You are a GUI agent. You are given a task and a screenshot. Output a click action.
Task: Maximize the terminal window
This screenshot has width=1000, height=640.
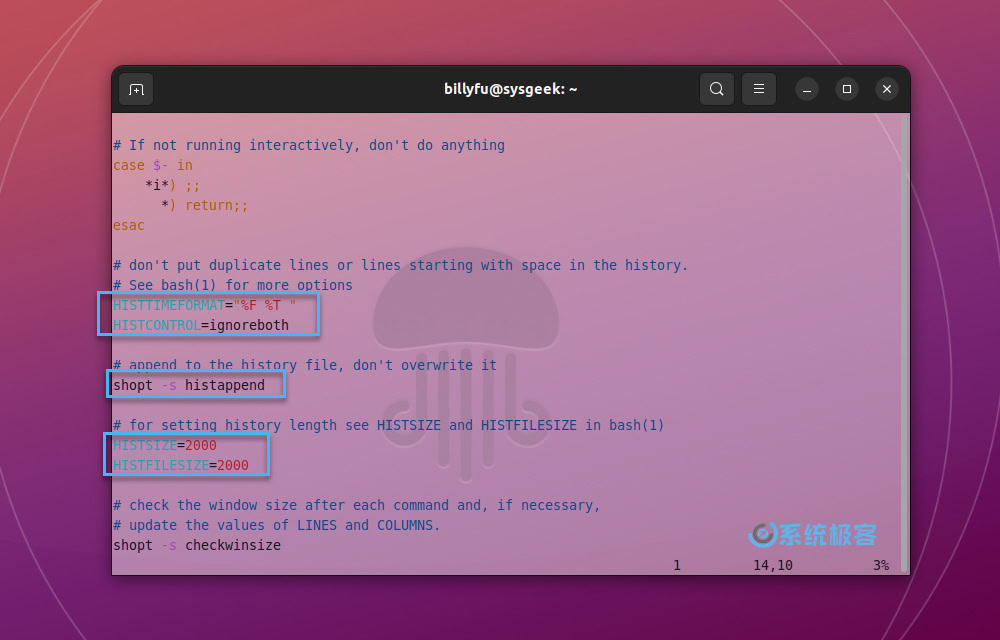point(847,89)
